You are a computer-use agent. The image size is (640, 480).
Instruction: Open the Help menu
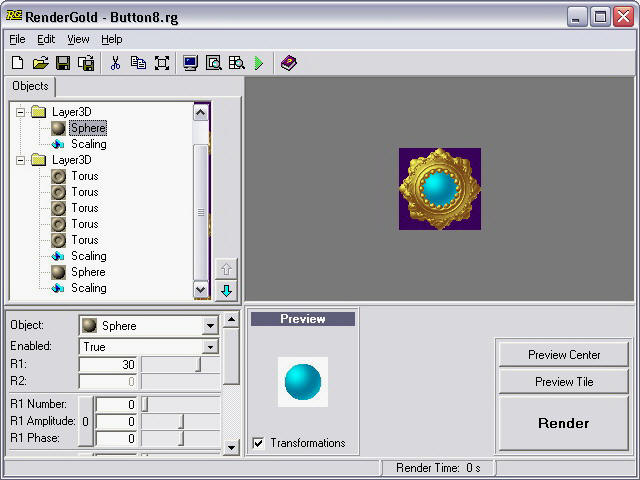[111, 39]
